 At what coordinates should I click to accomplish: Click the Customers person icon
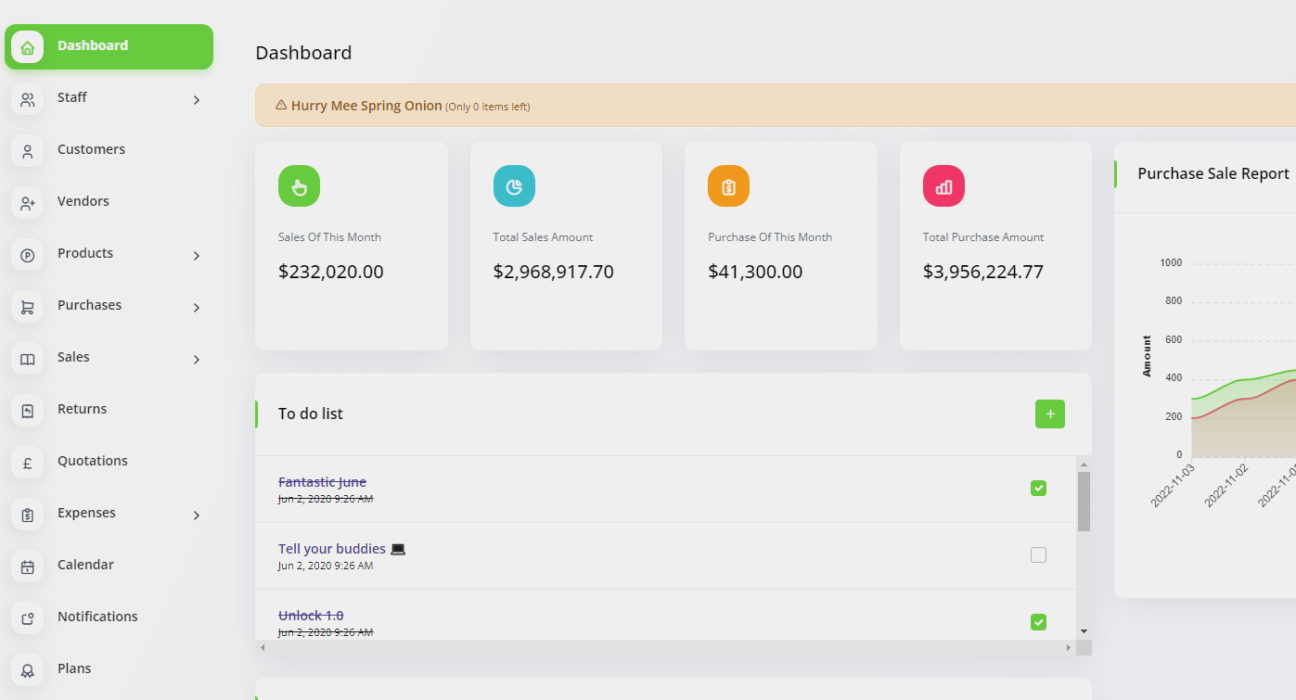click(27, 151)
